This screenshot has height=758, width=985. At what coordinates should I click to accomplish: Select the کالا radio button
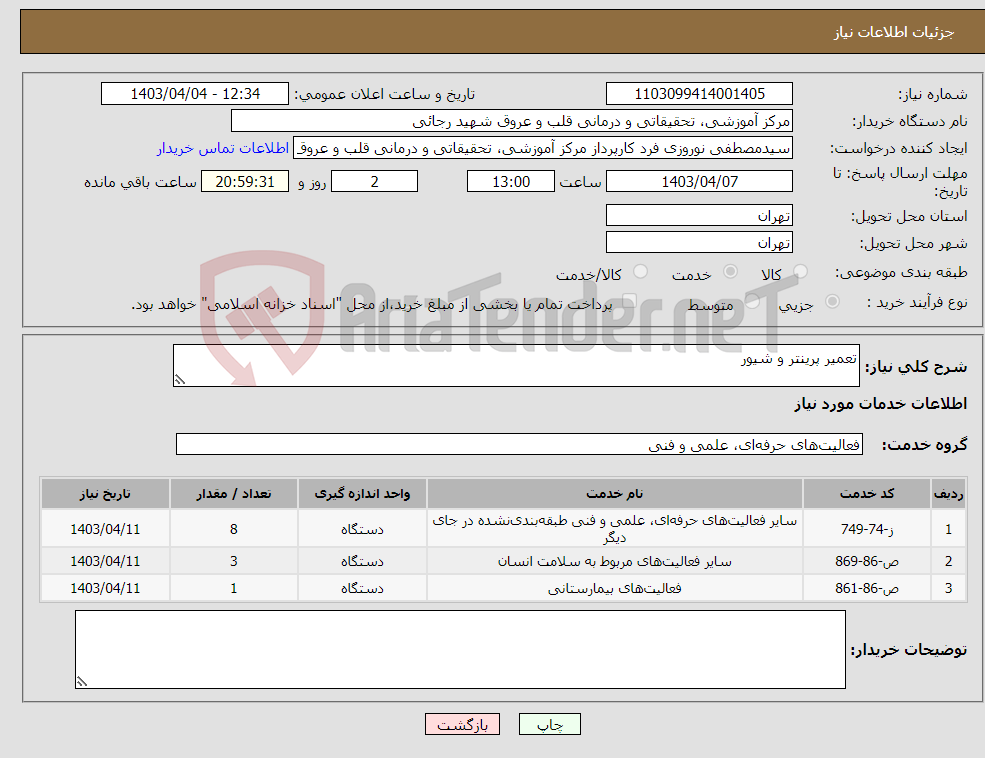pos(800,272)
